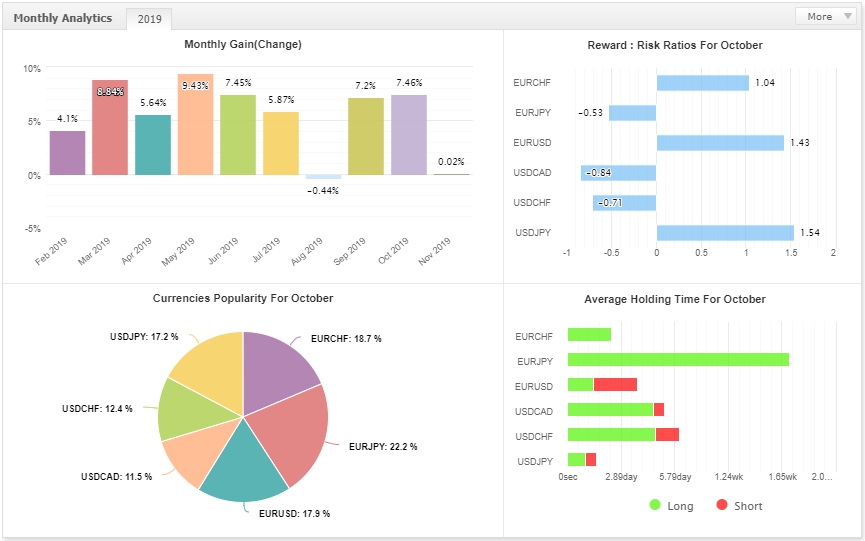
Task: Click the Apr 2019 5.64% bar
Action: [153, 144]
